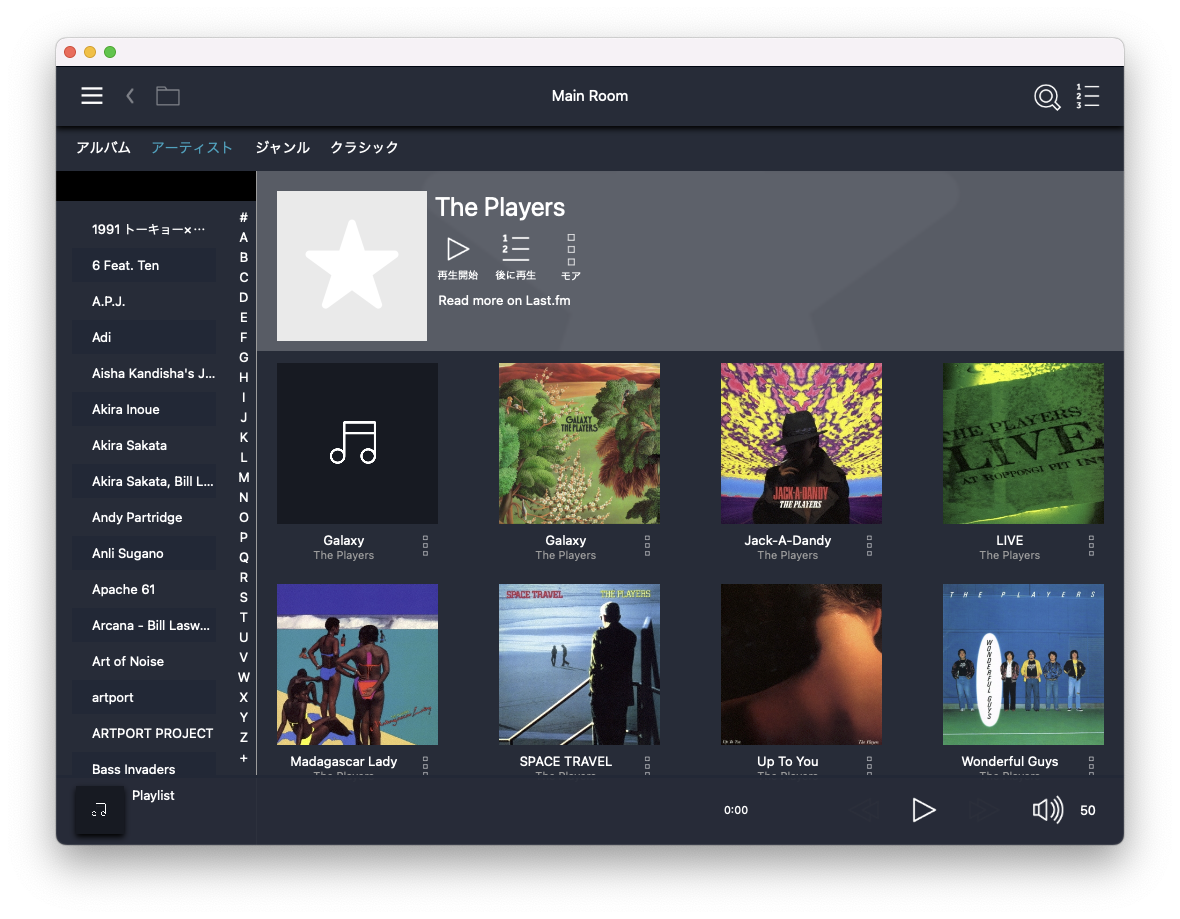Jump to letter T in index

pos(244,617)
